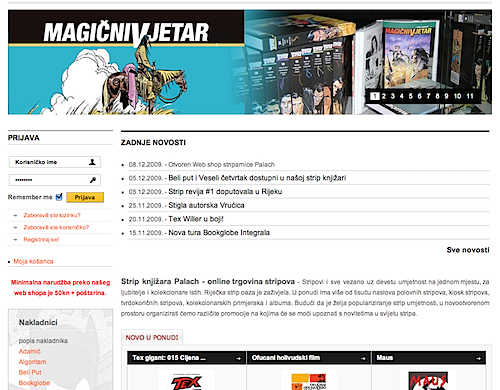This screenshot has height=390, width=500.
Task: Click arrow icon on Otucani holivudski film header
Action: 363,358
